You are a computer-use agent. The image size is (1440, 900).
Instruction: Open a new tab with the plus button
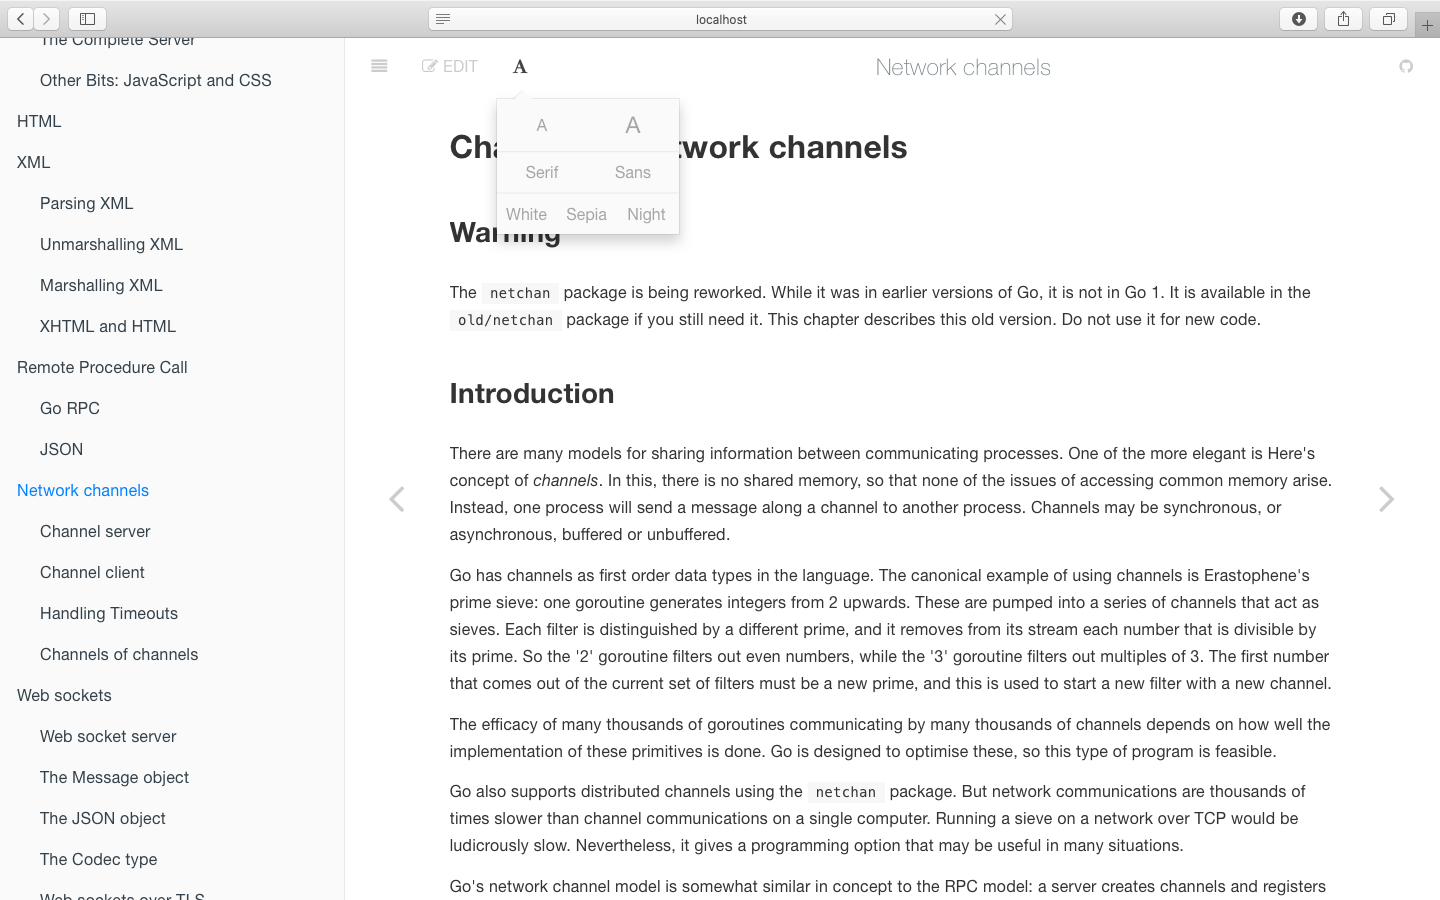pos(1427,25)
